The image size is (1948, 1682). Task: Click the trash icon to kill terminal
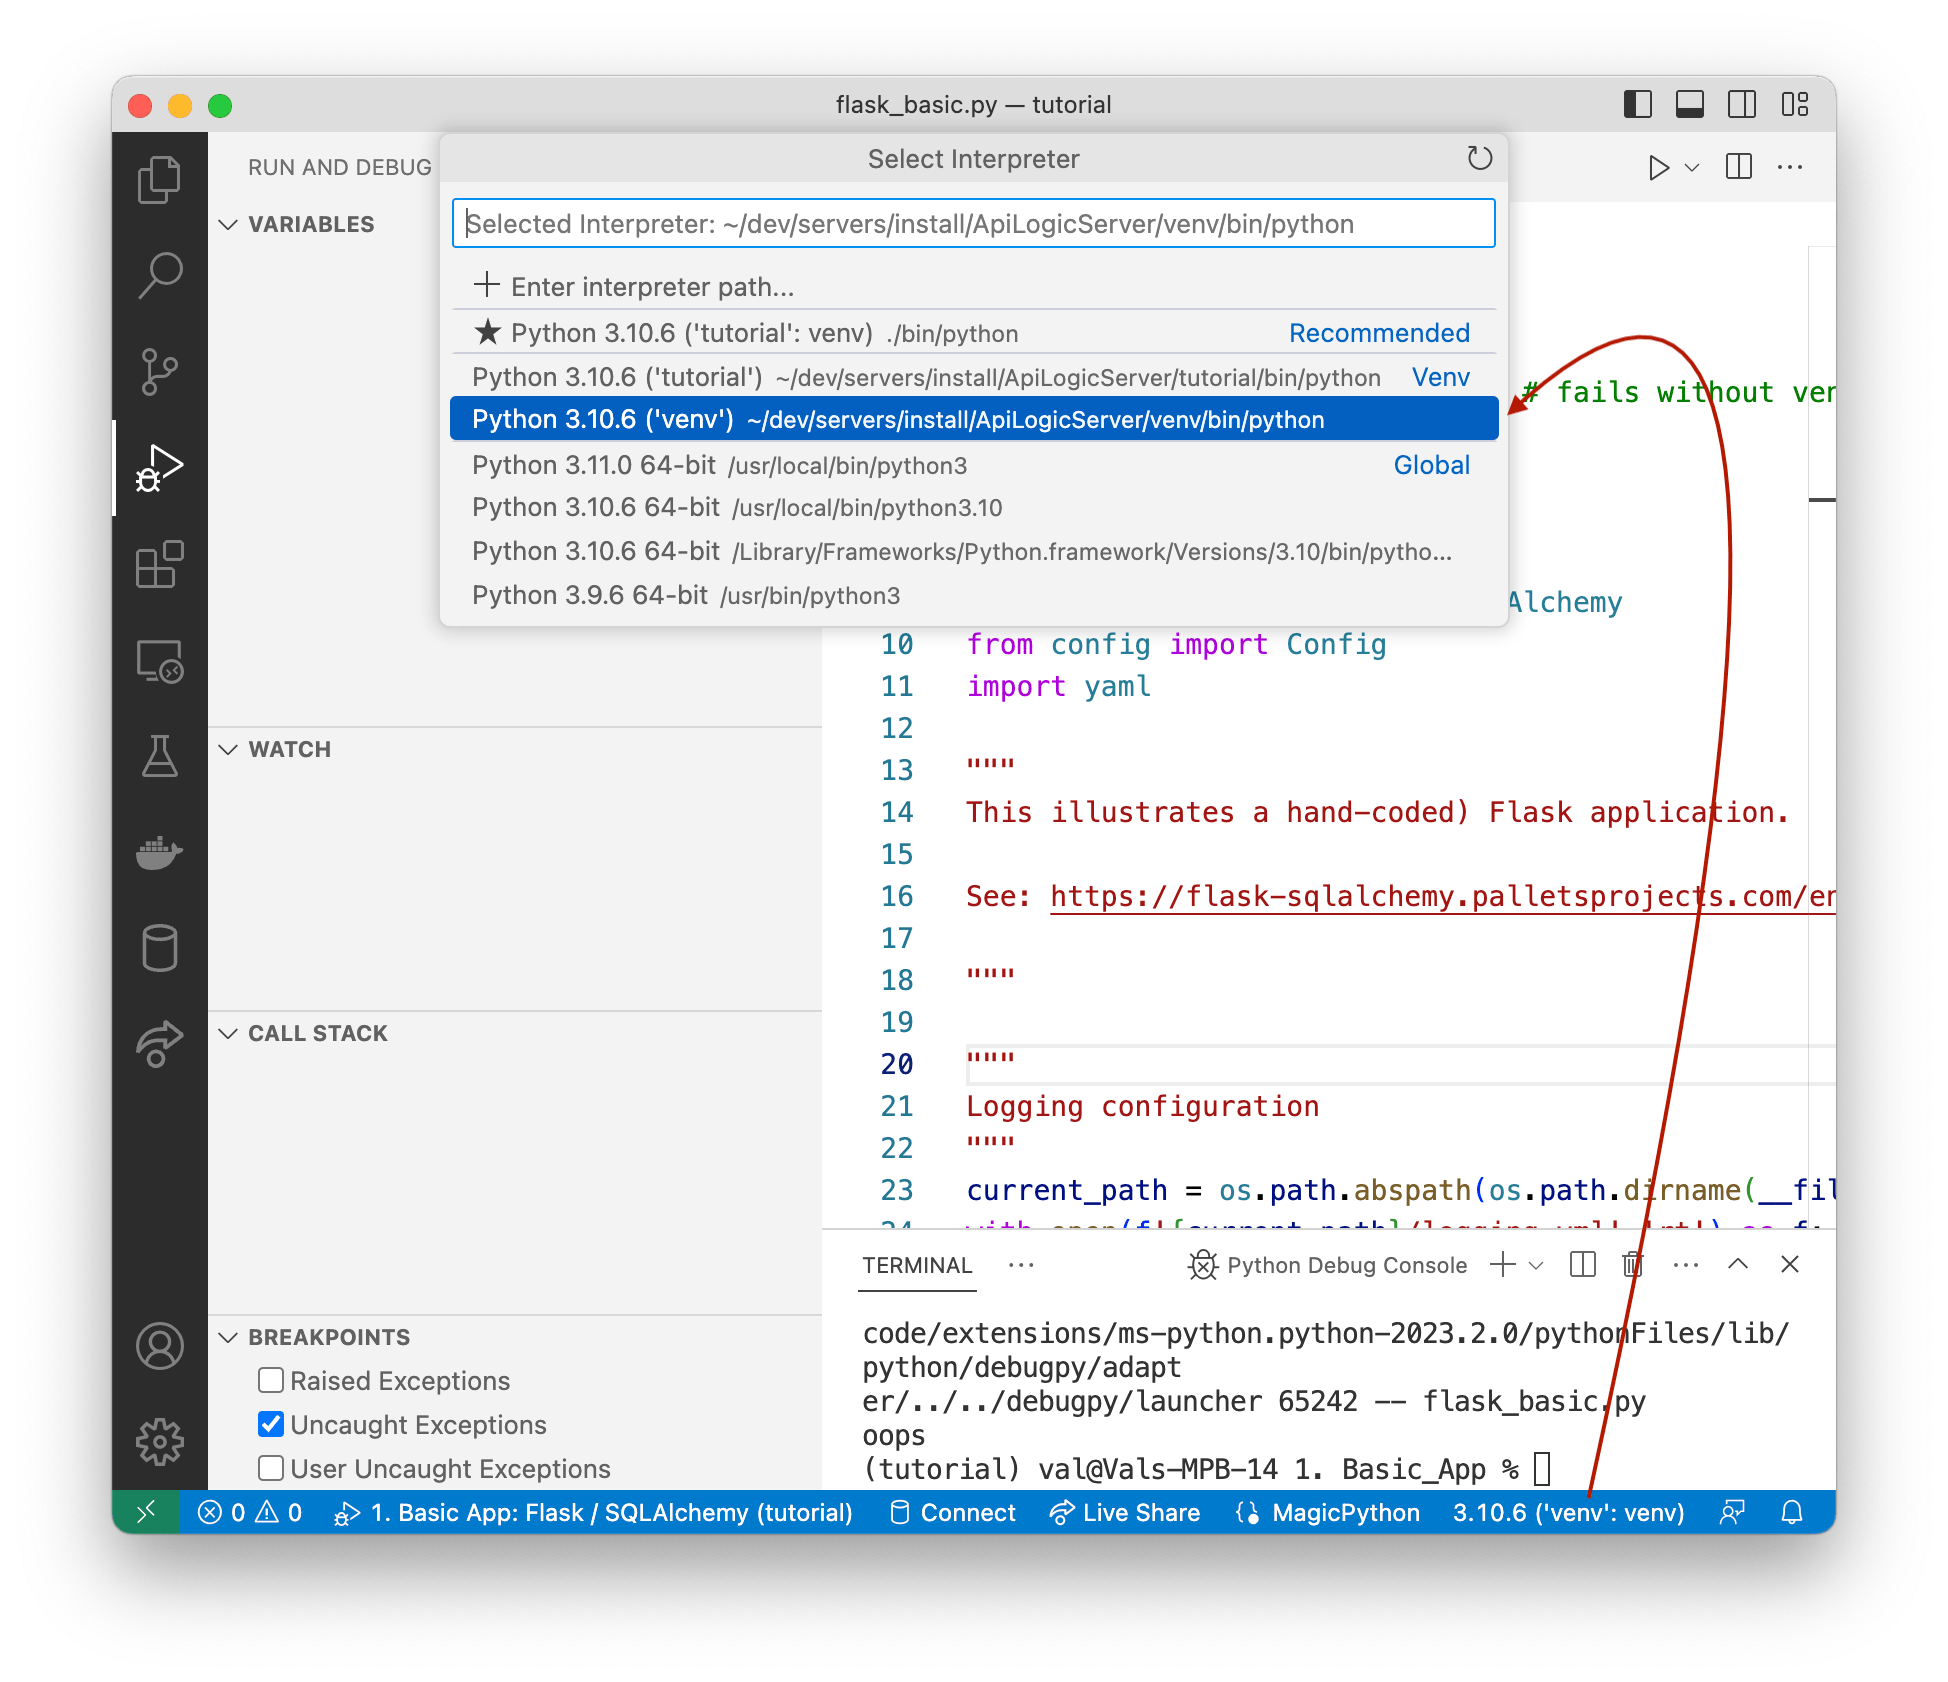[1632, 1265]
